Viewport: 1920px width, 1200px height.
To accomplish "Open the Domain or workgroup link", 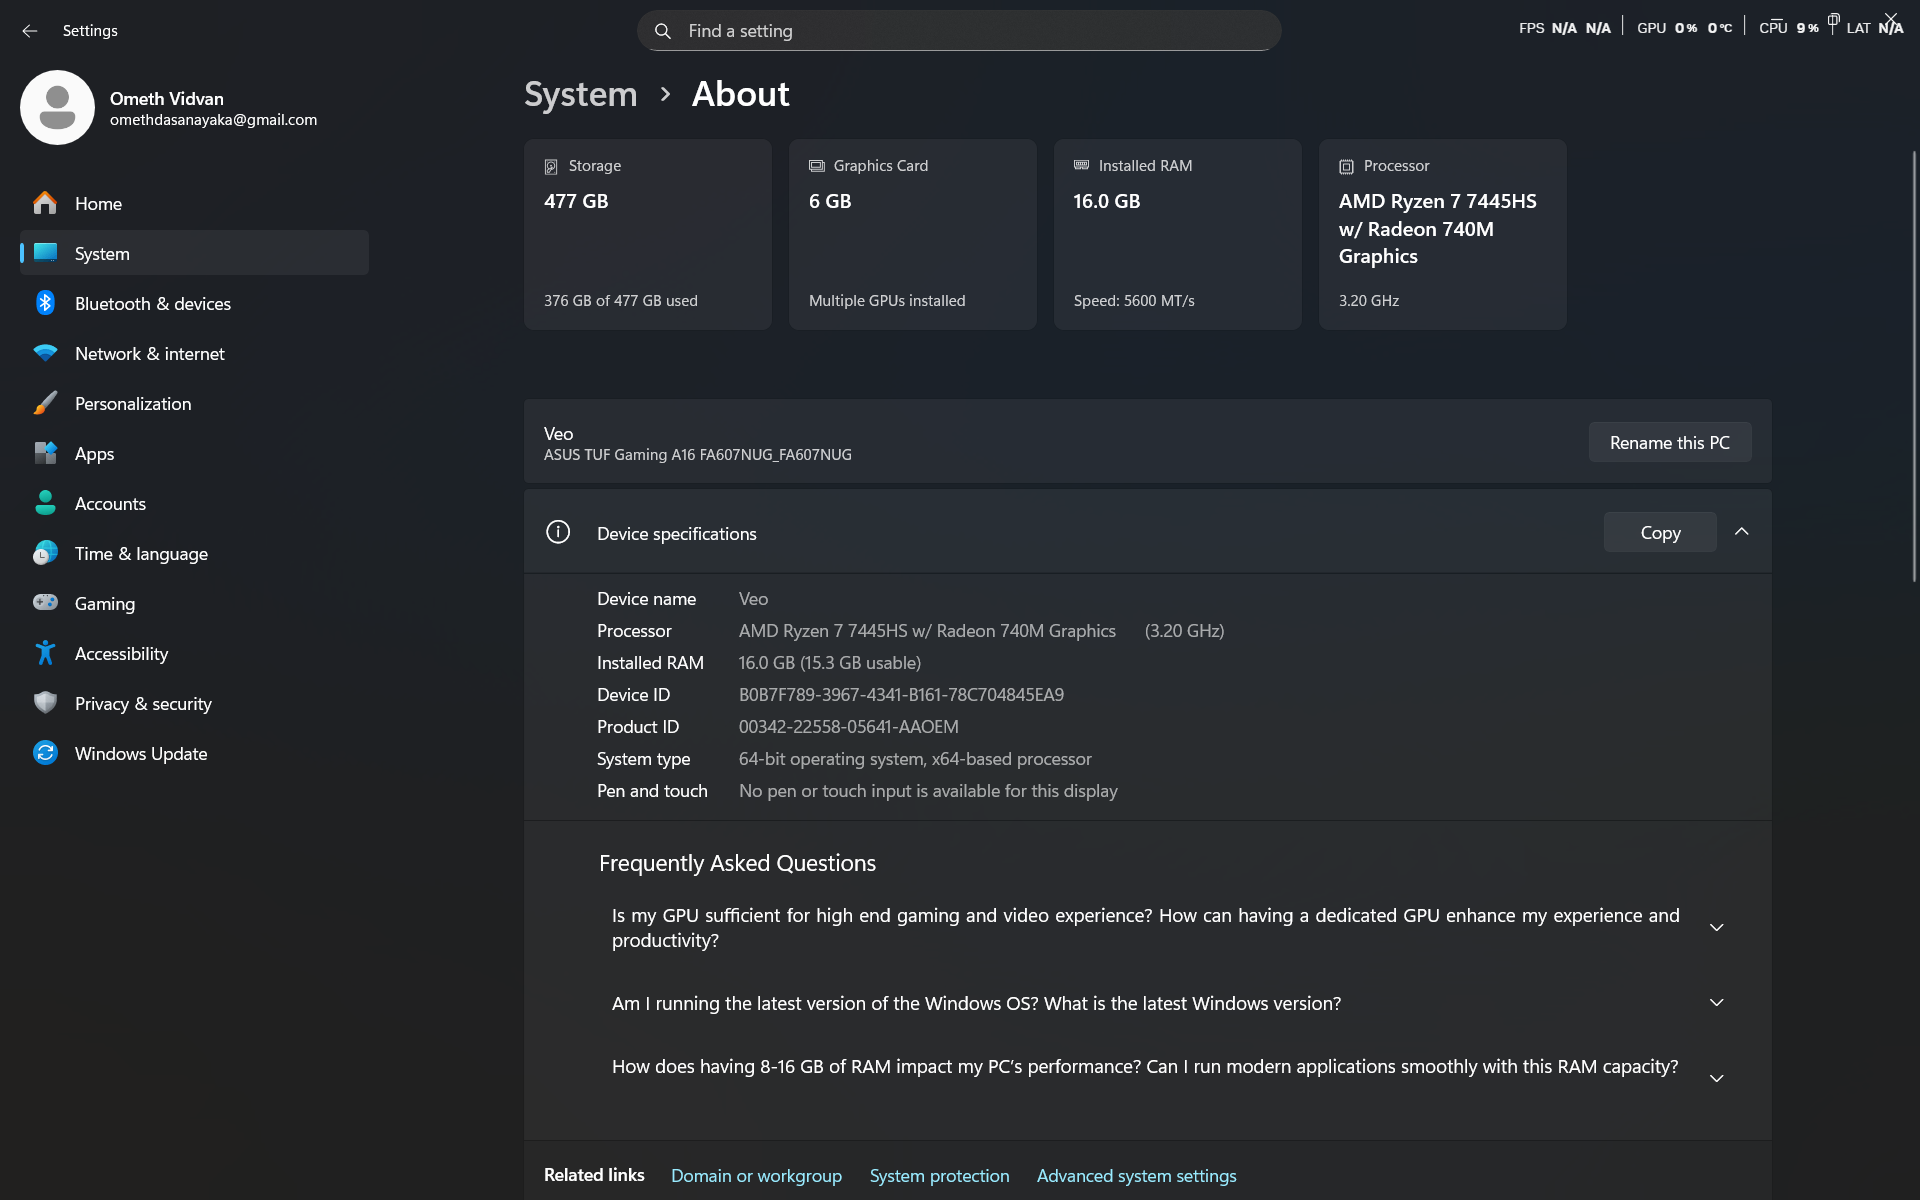I will pos(756,1176).
